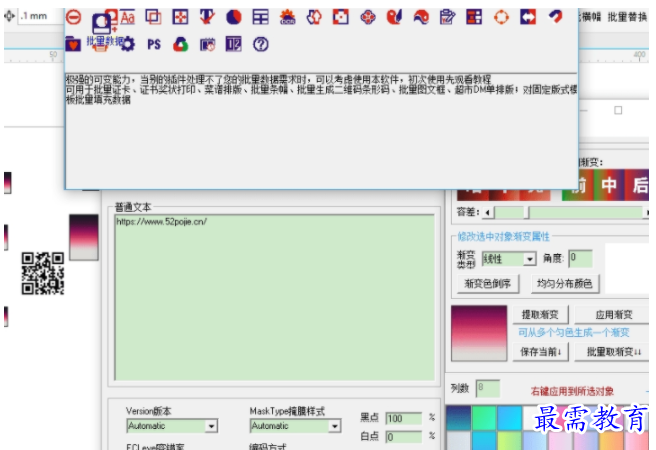Open the table layout icon
The image size is (656, 450).
coord(261,17)
